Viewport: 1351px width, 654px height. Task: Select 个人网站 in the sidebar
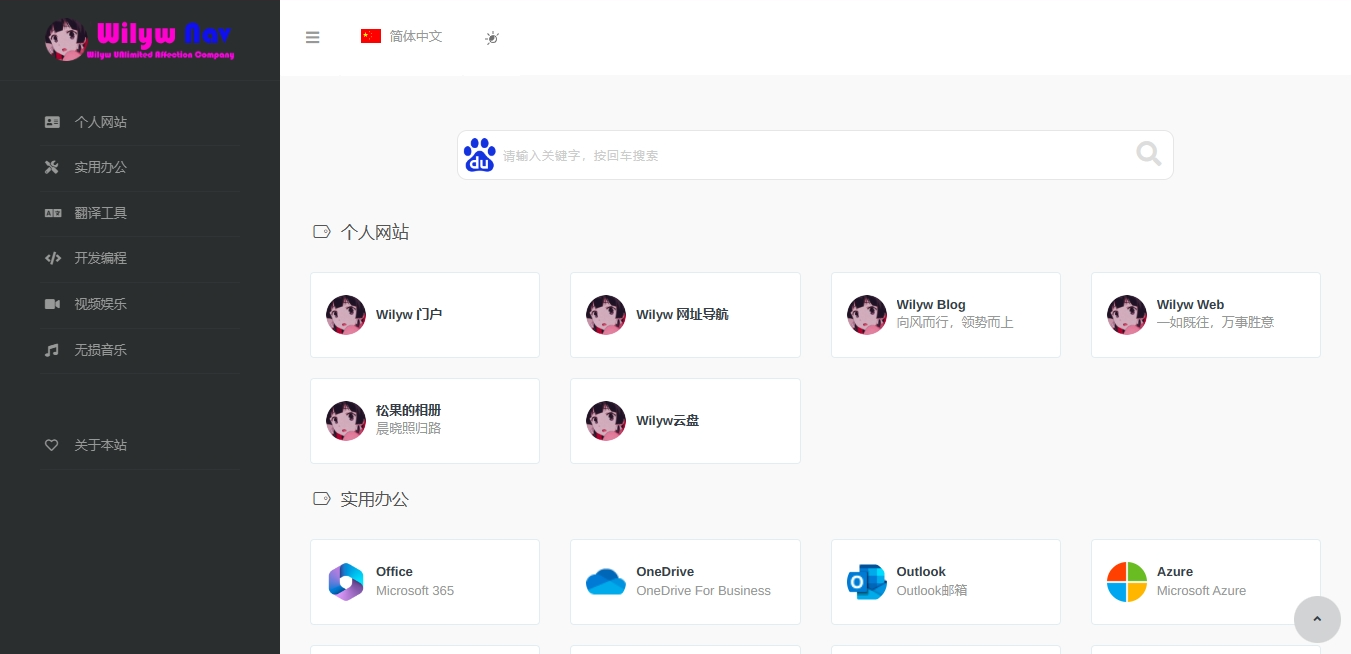100,122
